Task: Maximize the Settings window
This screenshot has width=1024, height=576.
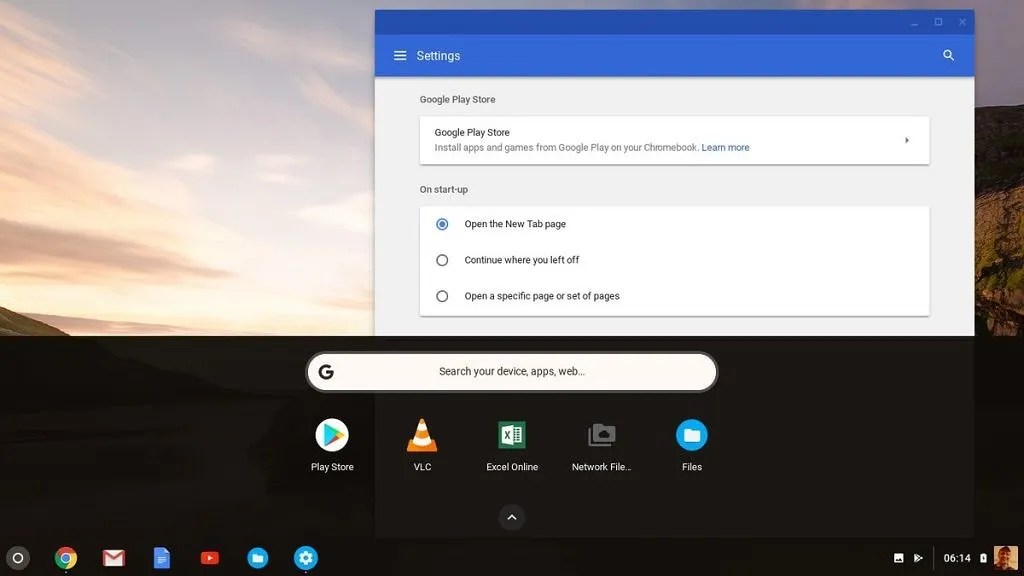Action: tap(938, 22)
